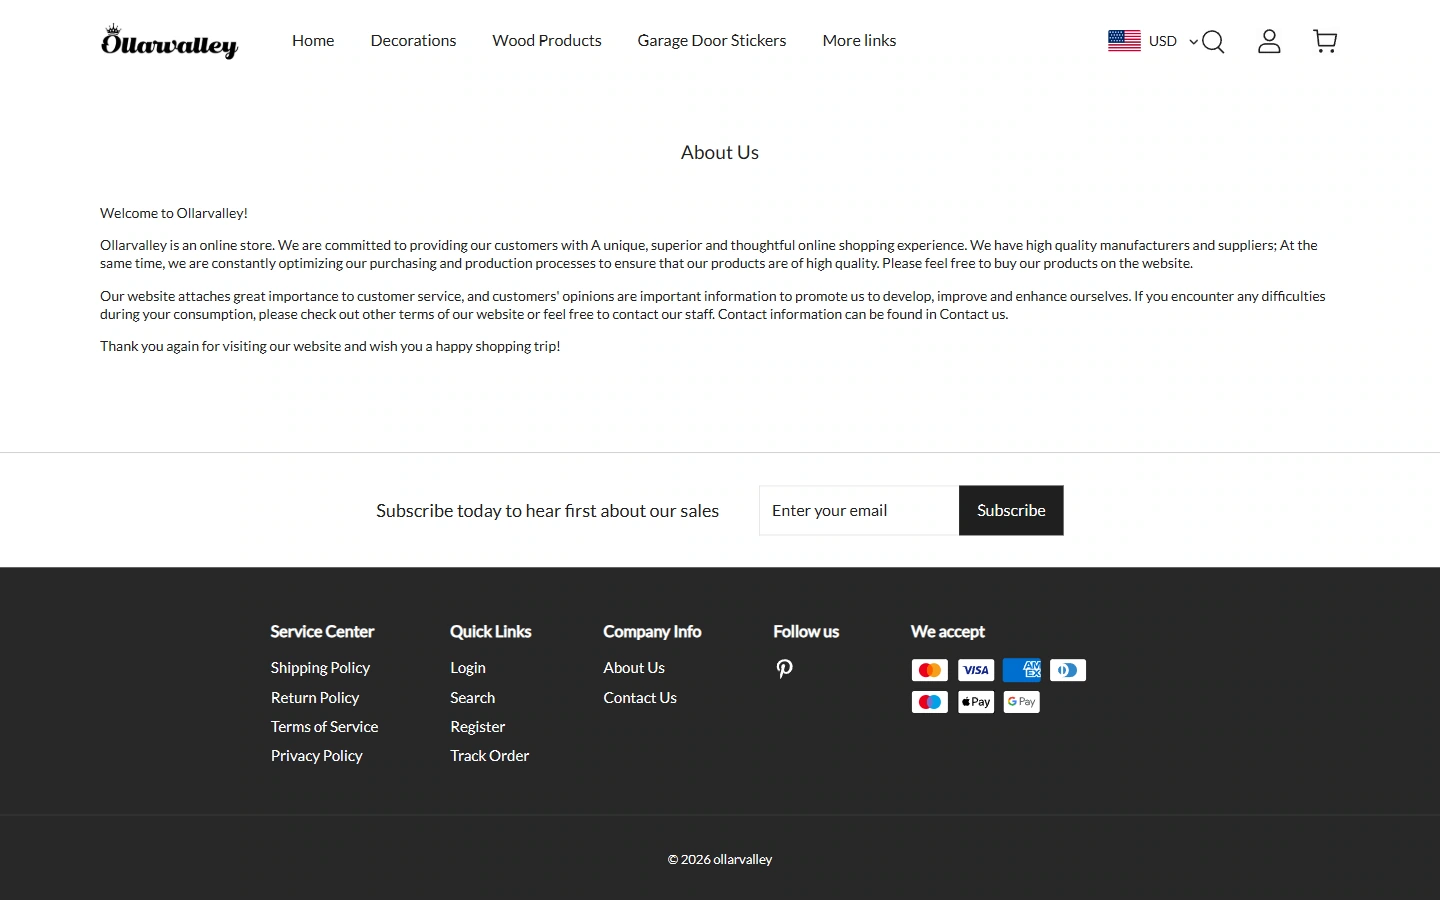The width and height of the screenshot is (1440, 900).
Task: Open the Contact Us link
Action: pos(640,698)
